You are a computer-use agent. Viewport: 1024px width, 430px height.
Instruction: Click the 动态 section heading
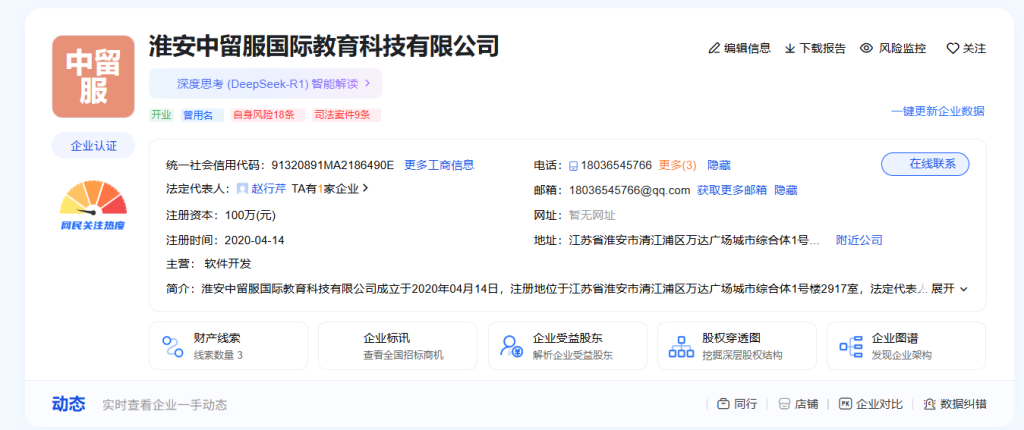point(69,404)
